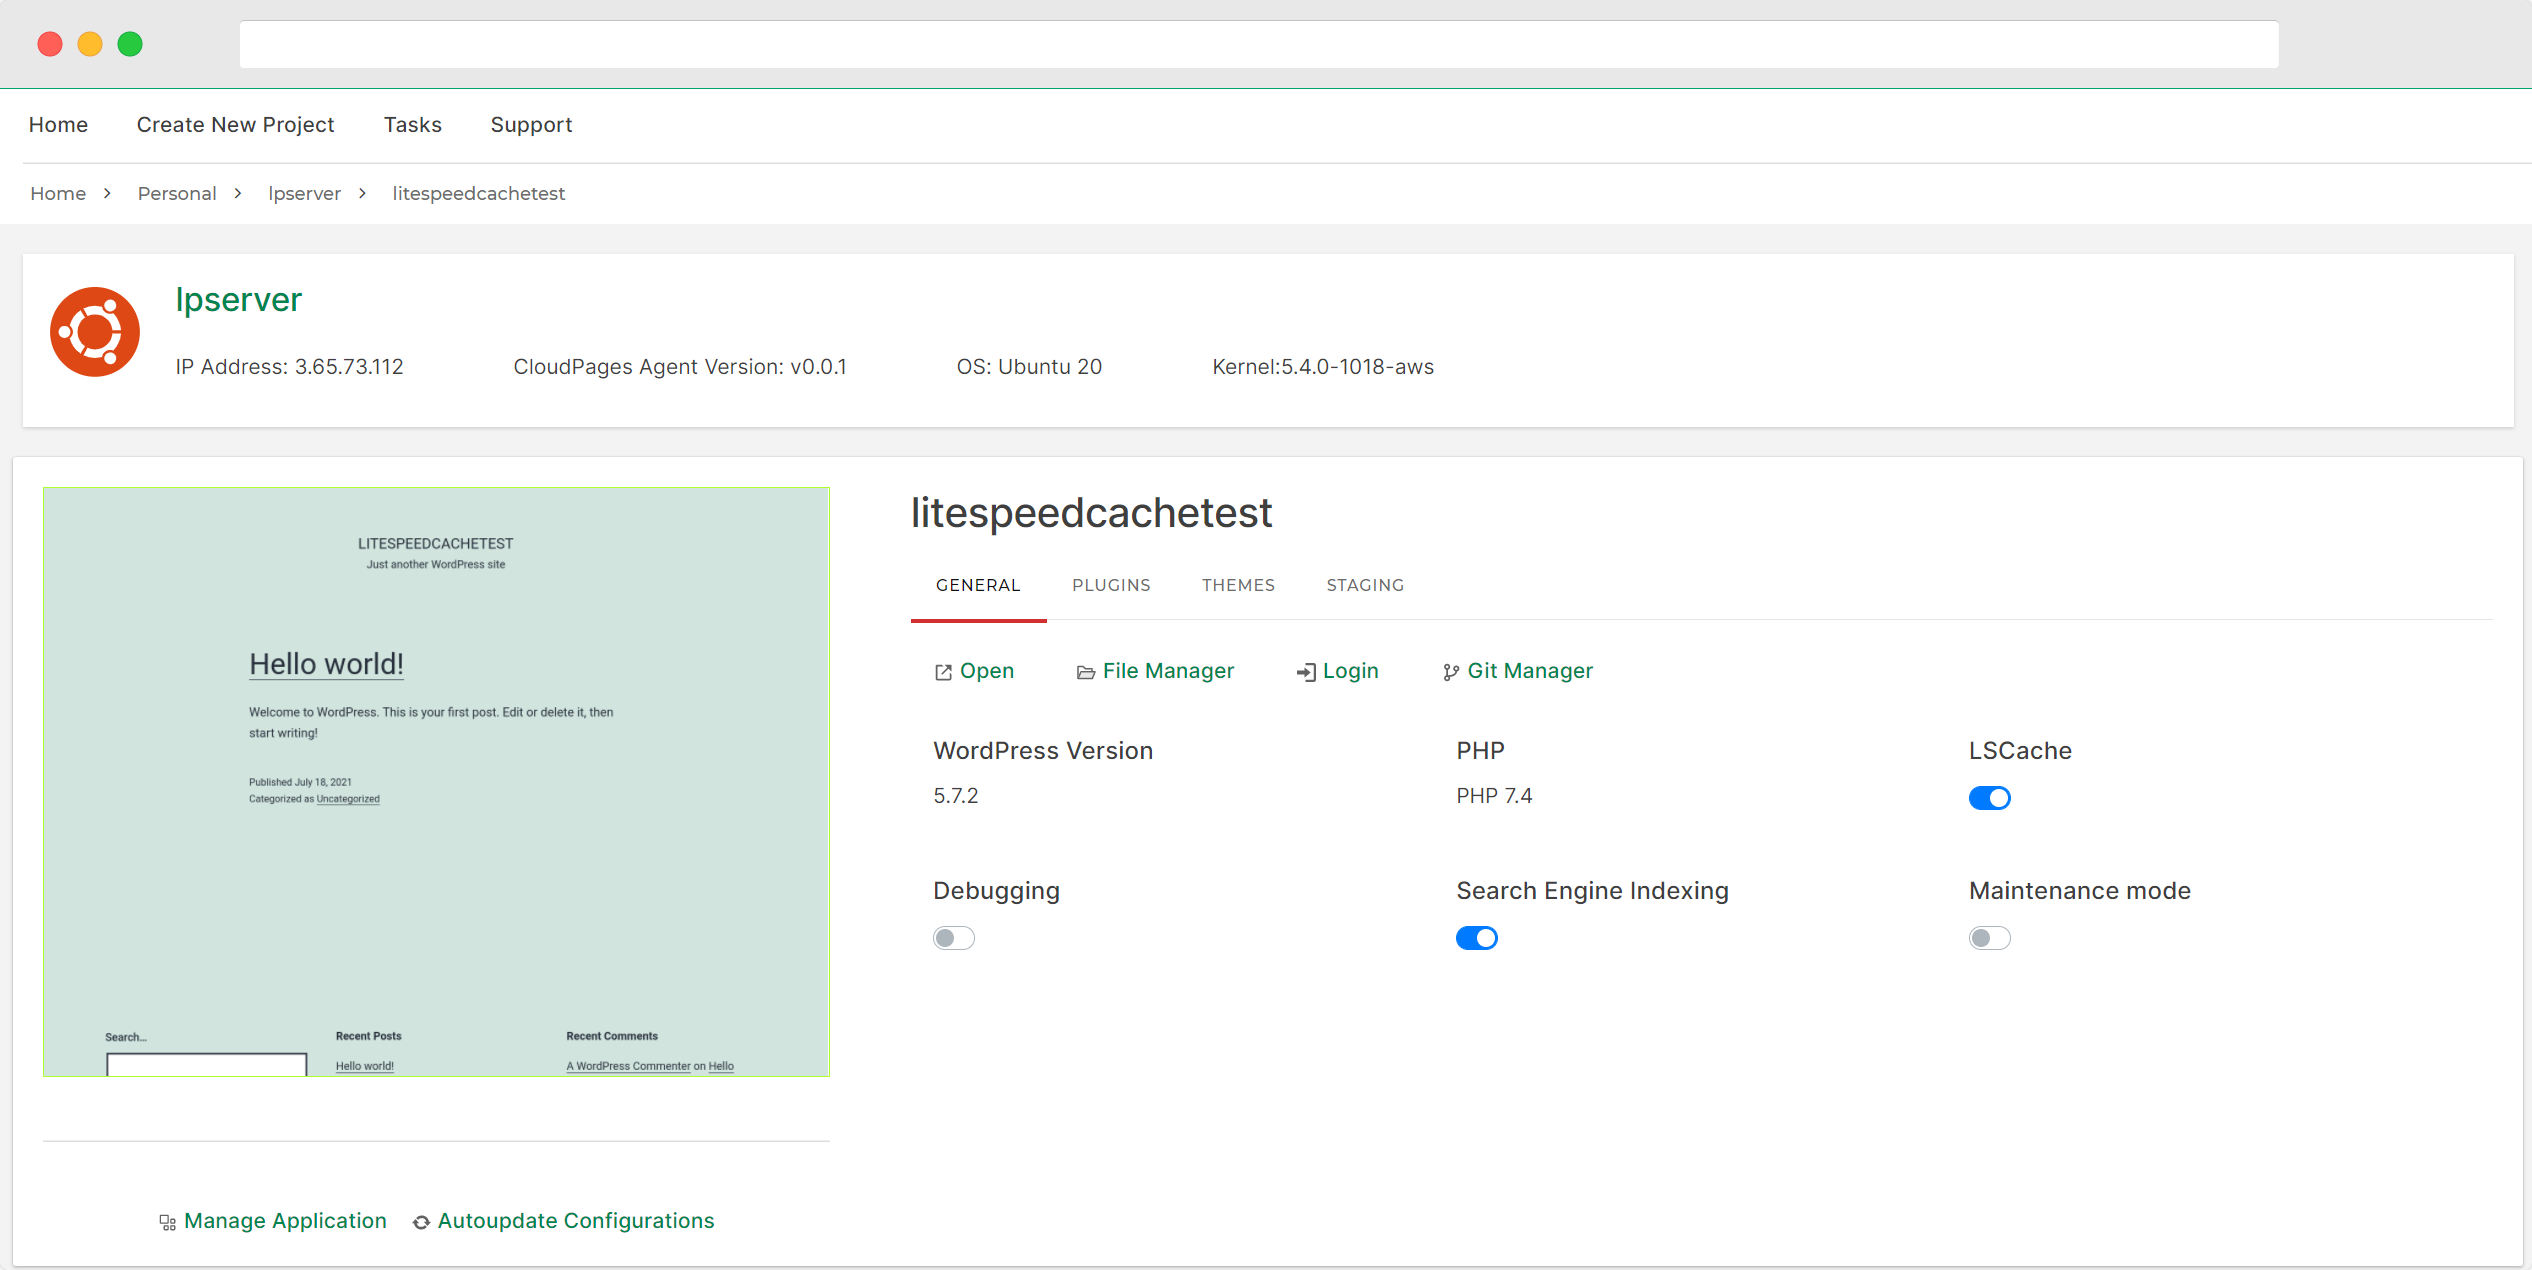
Task: Go to the STAGING tab
Action: (x=1365, y=585)
